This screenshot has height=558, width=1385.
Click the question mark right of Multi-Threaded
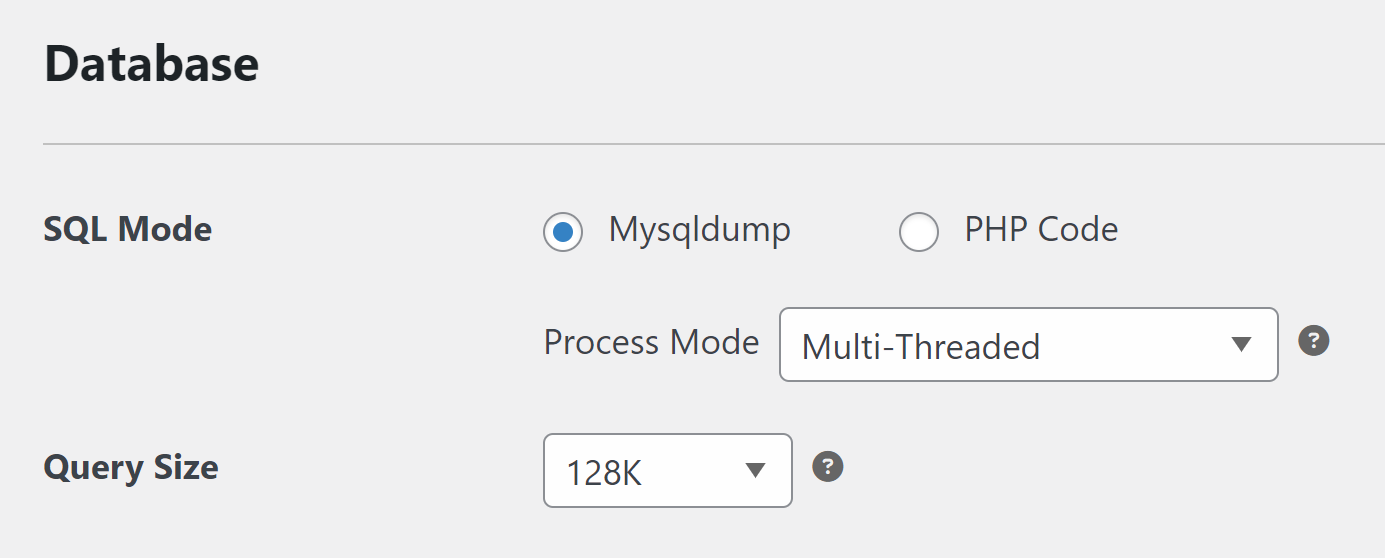tap(1313, 341)
